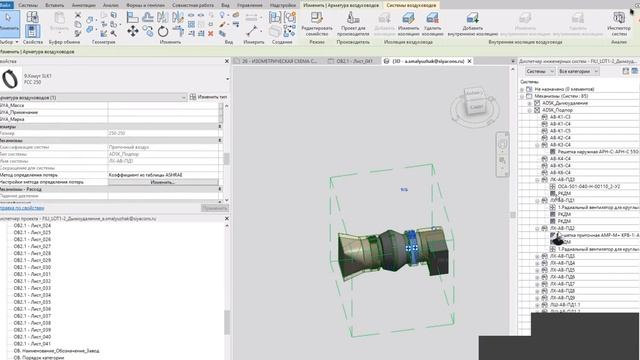Open the type selector dropdown arrow
This screenshot has height=360, width=640.
[227, 79]
